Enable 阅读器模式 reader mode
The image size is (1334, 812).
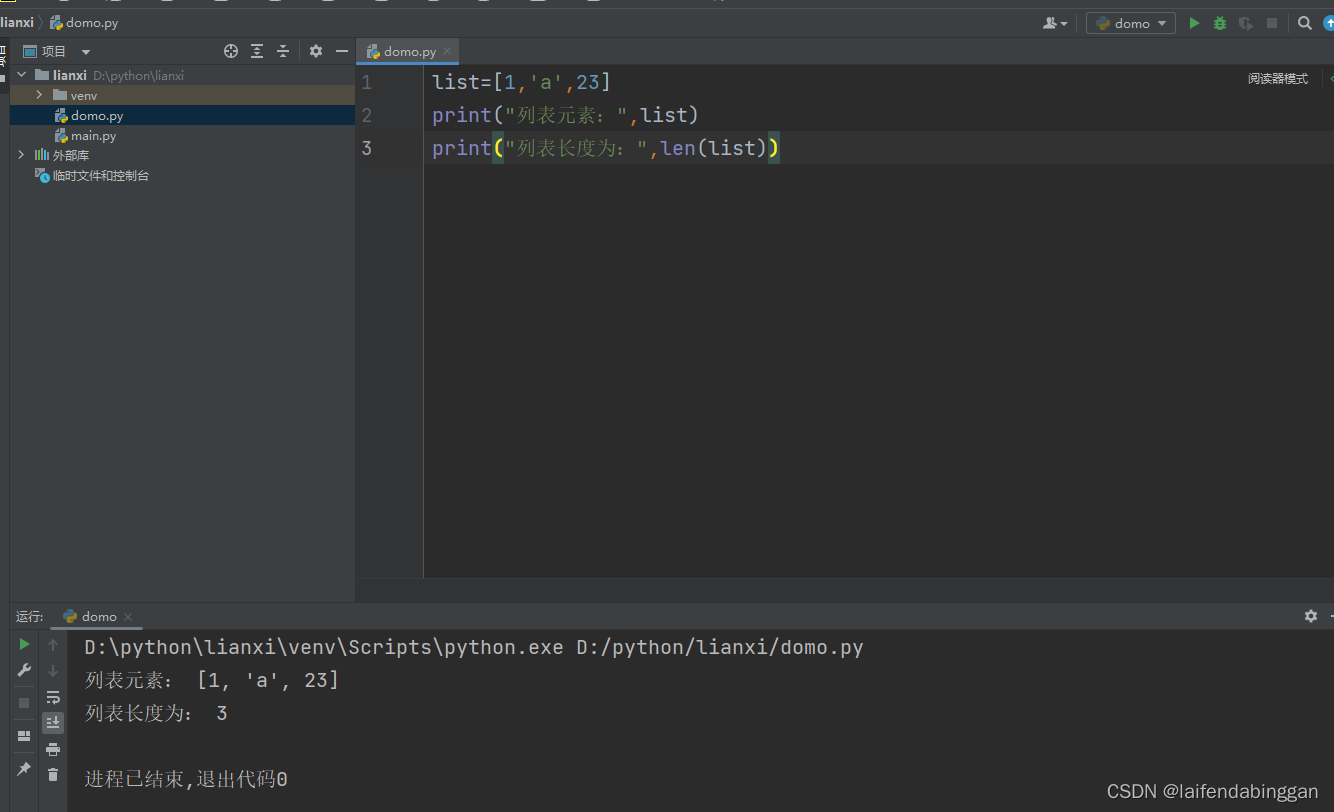[x=1277, y=79]
